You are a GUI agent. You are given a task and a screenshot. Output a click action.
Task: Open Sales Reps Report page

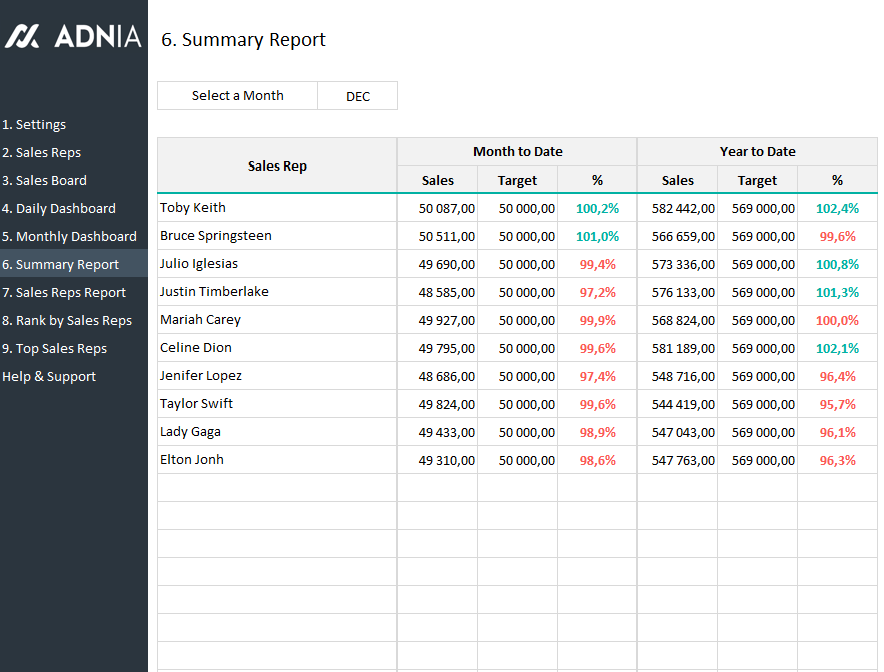(x=64, y=293)
